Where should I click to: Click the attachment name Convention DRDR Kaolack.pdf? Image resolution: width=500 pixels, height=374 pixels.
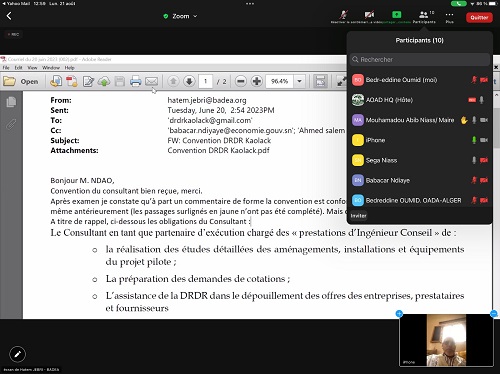coord(218,150)
